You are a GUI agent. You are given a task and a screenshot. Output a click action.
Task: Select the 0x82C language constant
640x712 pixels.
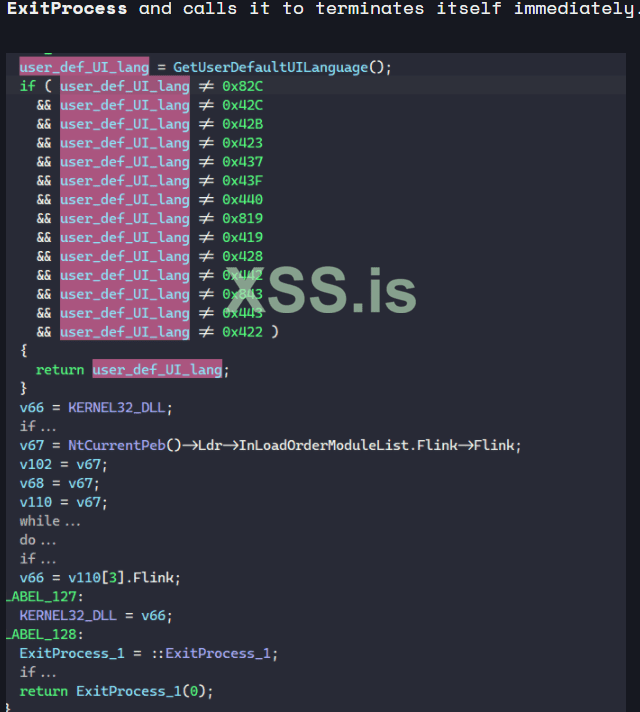pyautogui.click(x=243, y=86)
